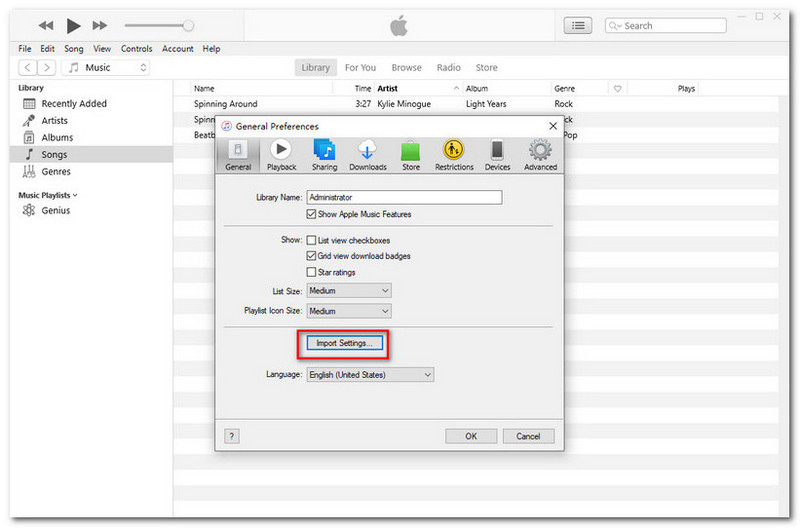Click the heart Love column header
This screenshot has width=800, height=528.
pyautogui.click(x=617, y=88)
